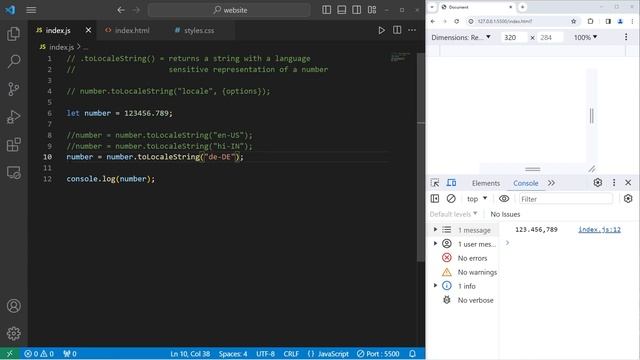Toggle secondary side bar layout icon

356,10
